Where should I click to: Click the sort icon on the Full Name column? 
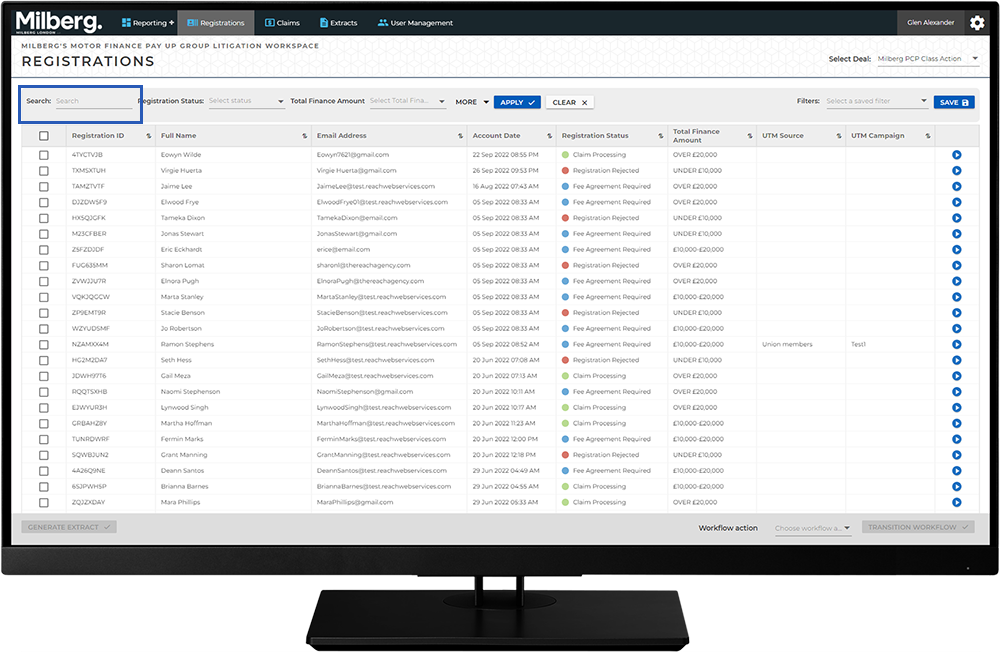[304, 136]
